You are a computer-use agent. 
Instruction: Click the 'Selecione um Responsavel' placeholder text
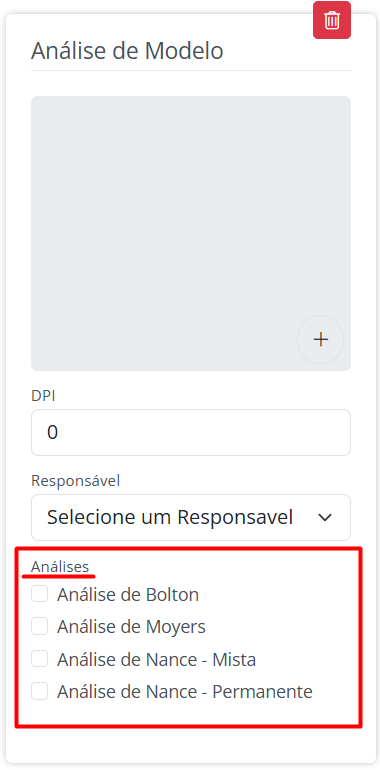(170, 517)
